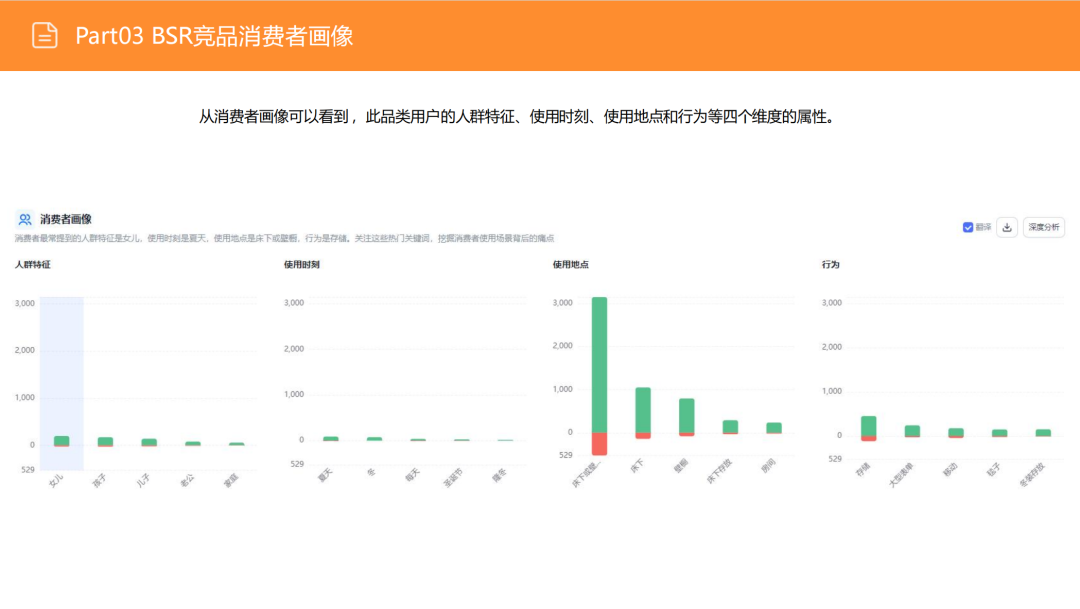Image resolution: width=1080 pixels, height=609 pixels.
Task: Click the 存储 axis label
Action: (863, 469)
